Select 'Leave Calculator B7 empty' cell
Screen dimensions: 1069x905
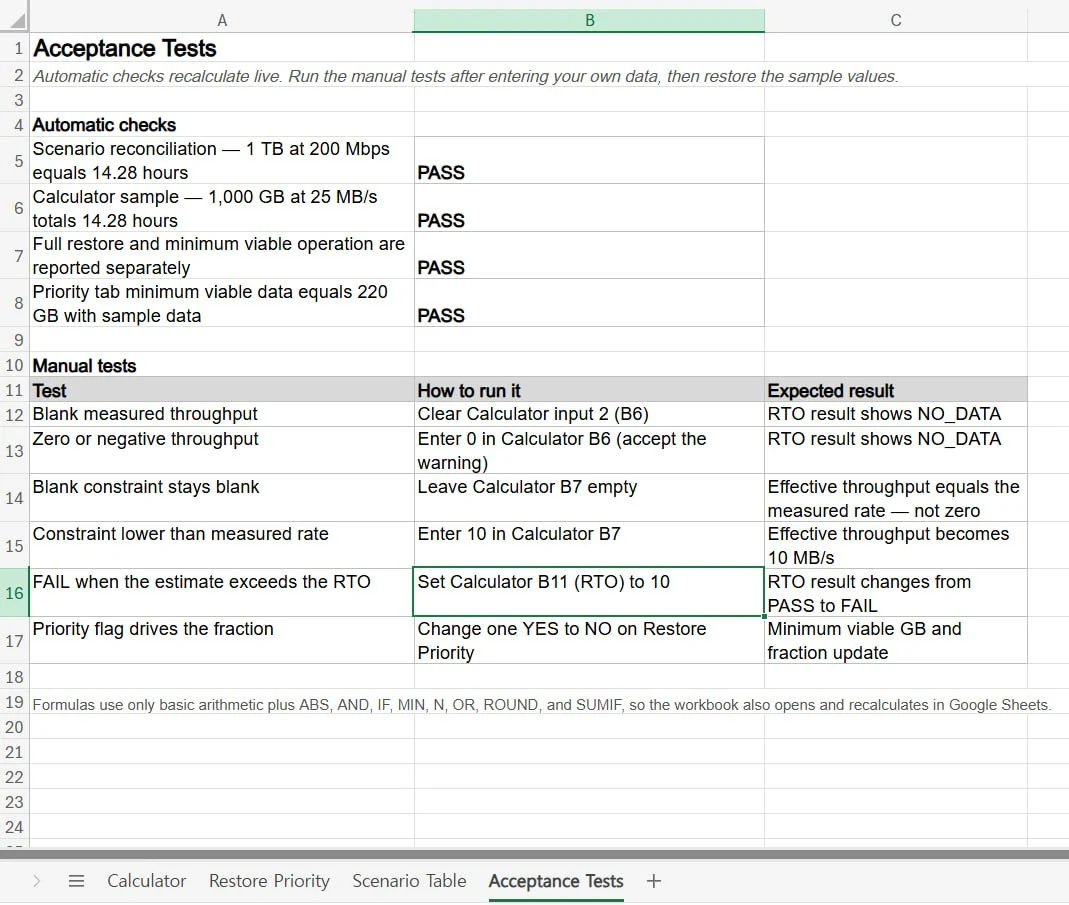[x=589, y=498]
